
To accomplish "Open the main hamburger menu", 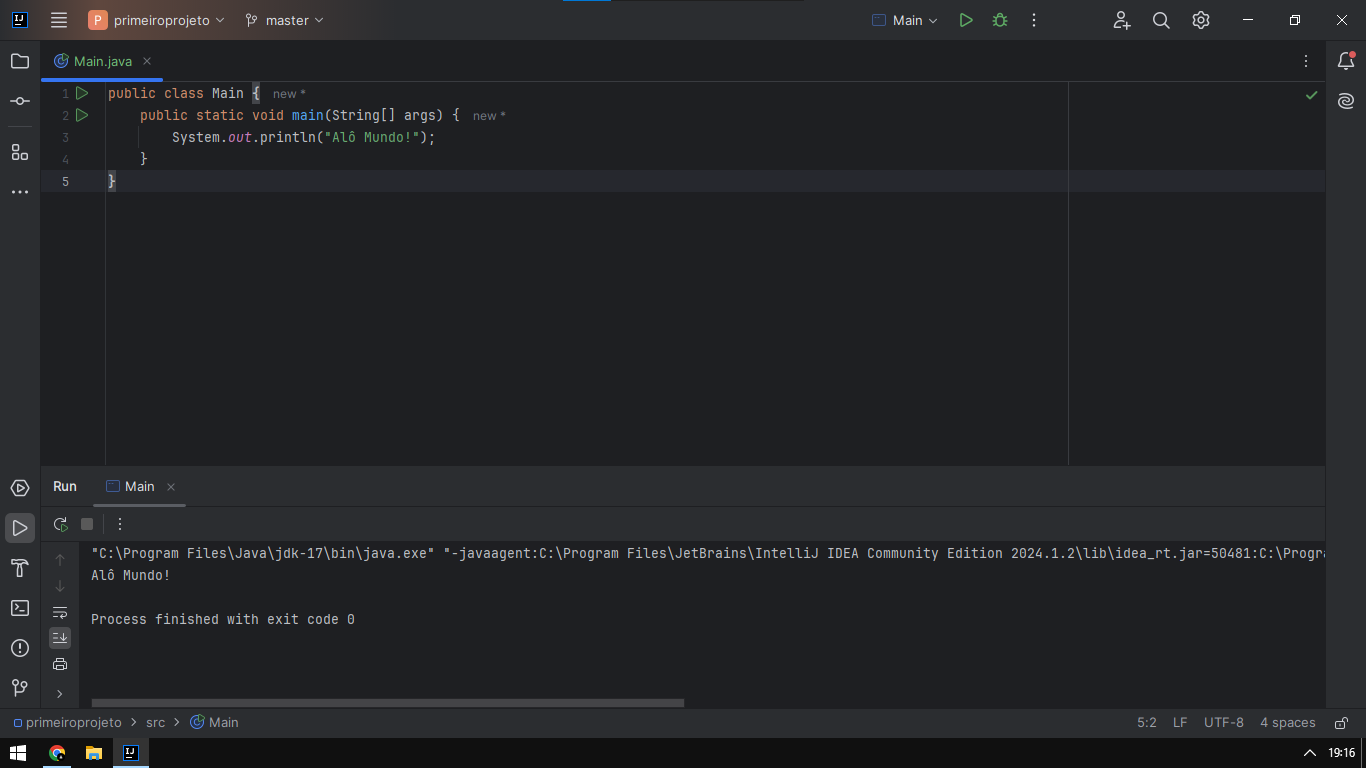I will [59, 20].
